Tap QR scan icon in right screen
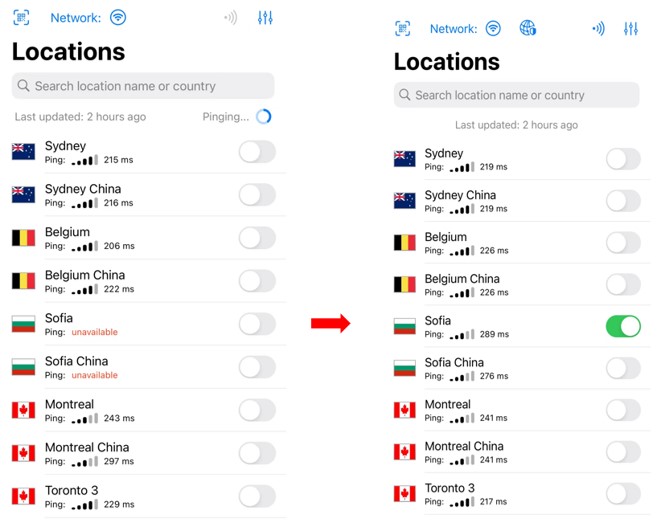Screen dimensions: 657x523 pyautogui.click(x=403, y=28)
